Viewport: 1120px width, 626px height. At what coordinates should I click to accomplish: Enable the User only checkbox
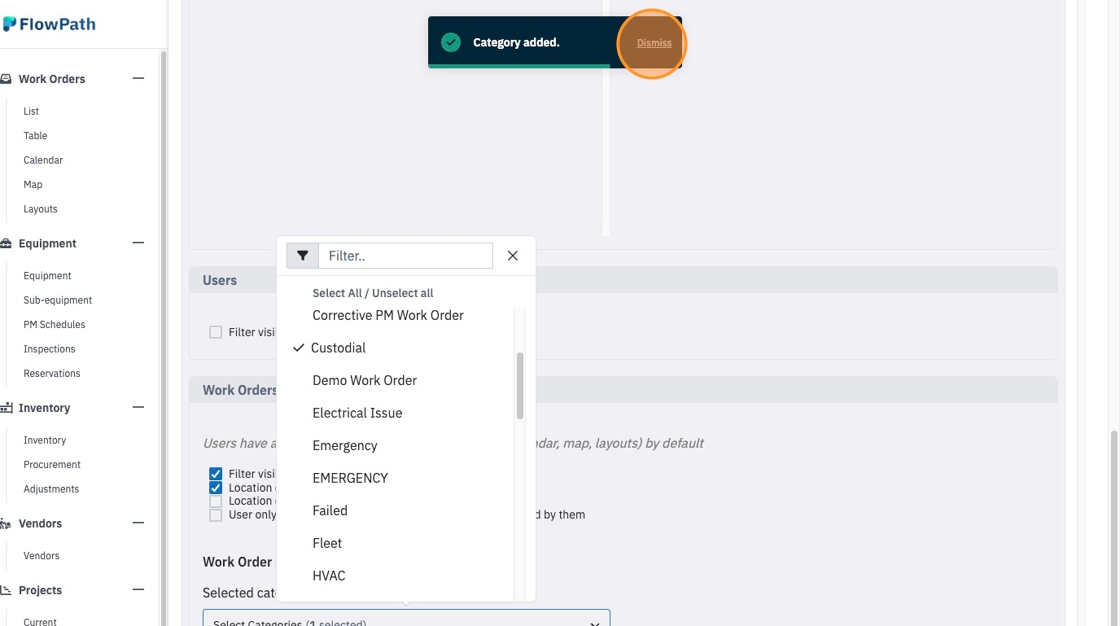click(x=216, y=515)
